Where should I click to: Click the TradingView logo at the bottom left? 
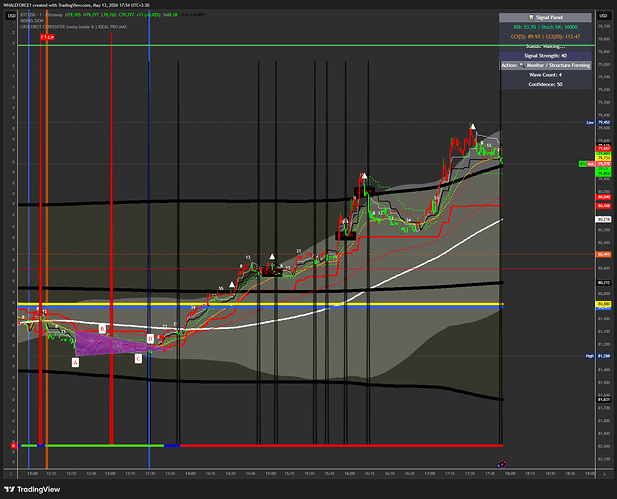(32, 490)
